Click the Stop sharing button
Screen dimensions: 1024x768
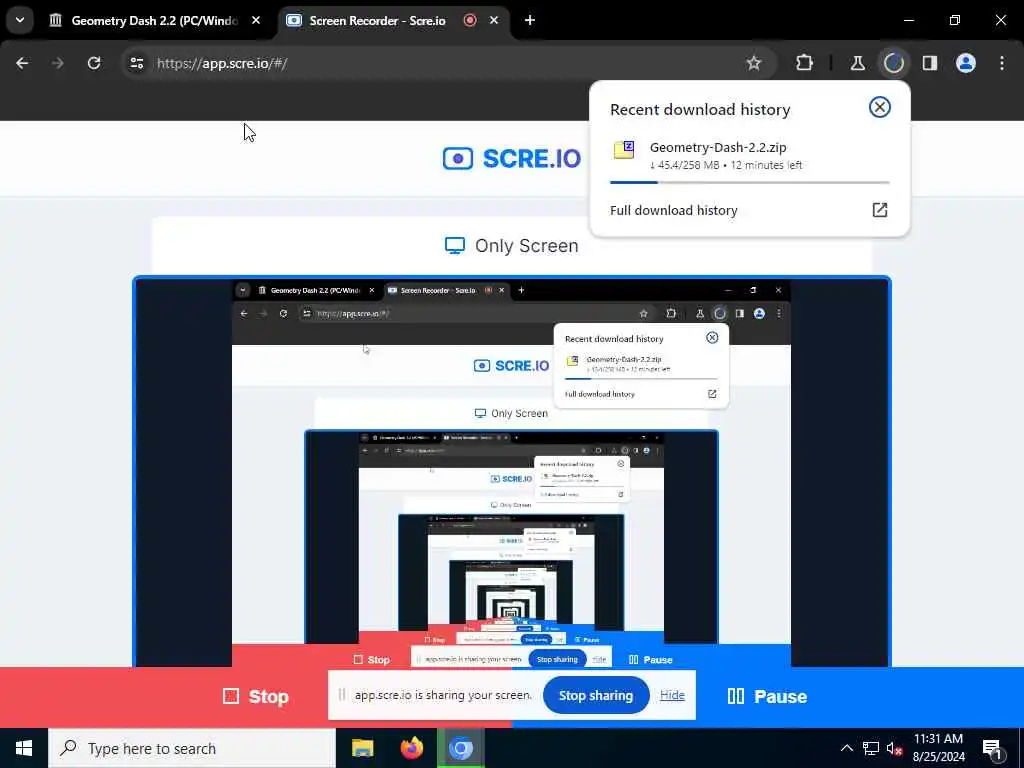pyautogui.click(x=596, y=696)
